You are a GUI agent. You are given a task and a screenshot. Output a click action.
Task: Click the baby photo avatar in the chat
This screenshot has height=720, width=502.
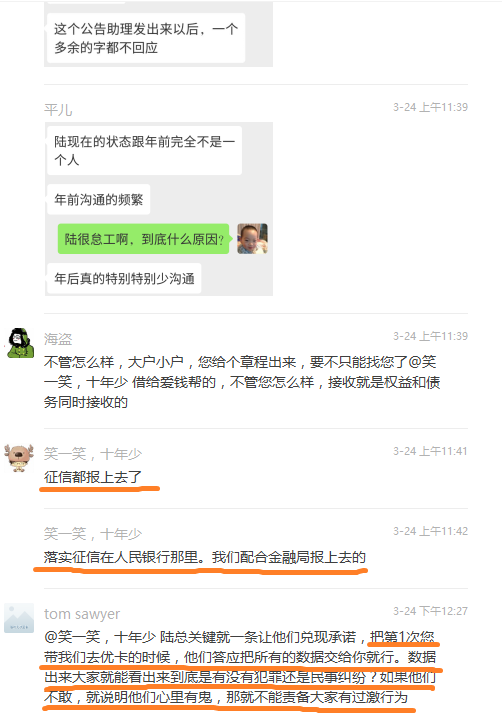[252, 239]
